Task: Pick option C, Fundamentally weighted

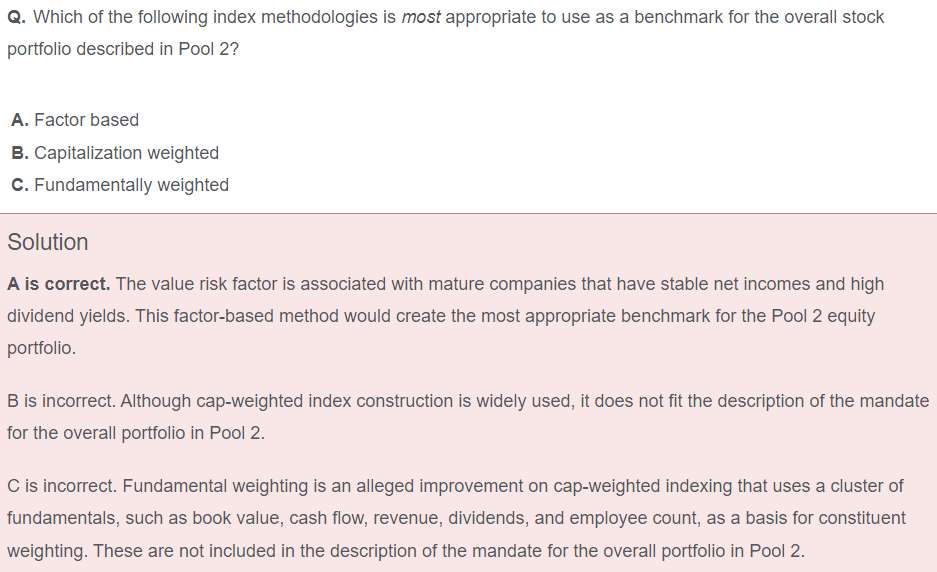Action: pos(131,185)
